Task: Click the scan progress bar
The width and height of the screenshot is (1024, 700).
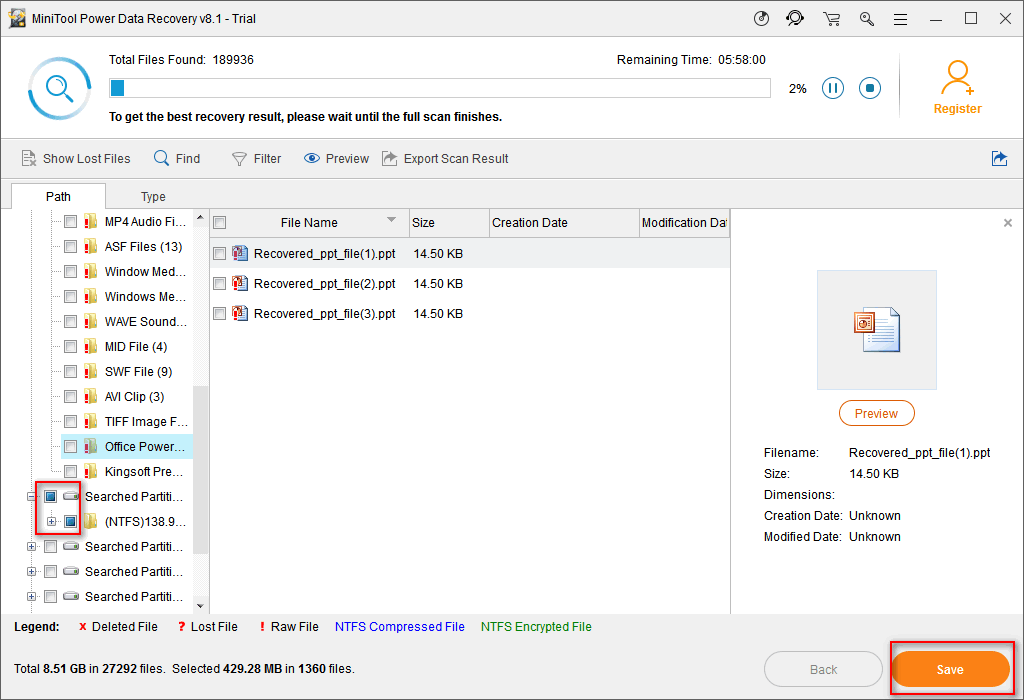Action: (440, 88)
